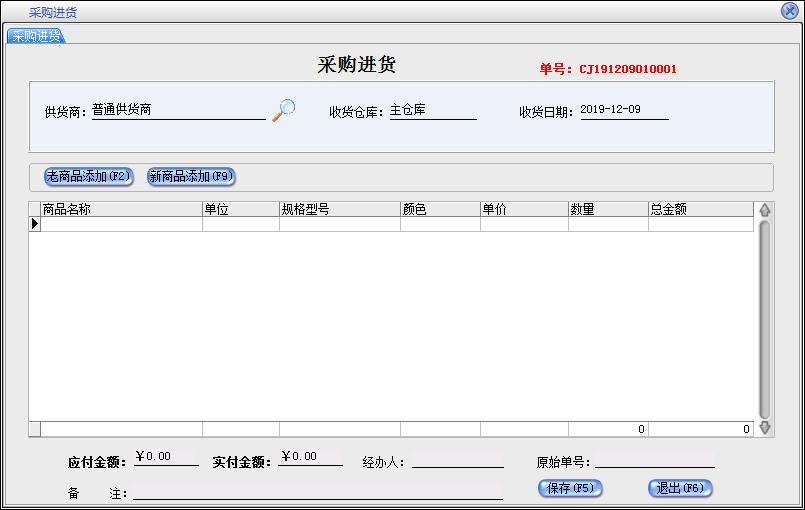
Task: Click the 收货仓库 field showing 主仓库
Action: [x=433, y=110]
